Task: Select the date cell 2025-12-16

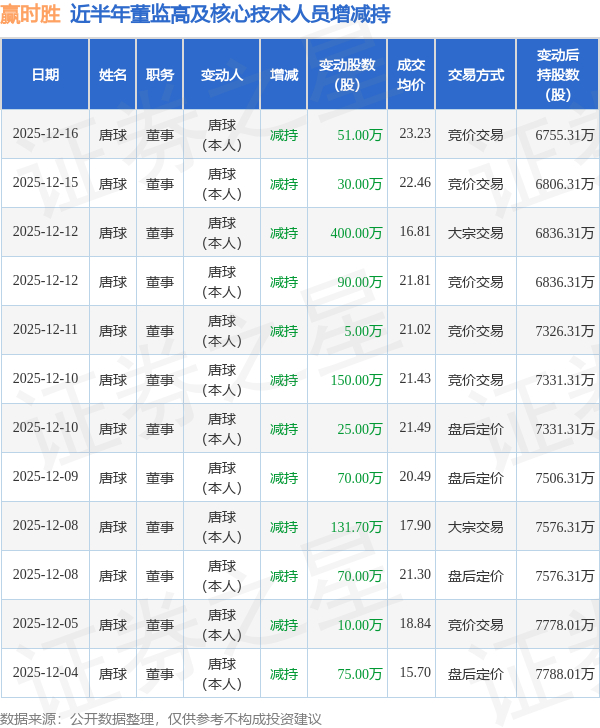Action: [x=46, y=134]
